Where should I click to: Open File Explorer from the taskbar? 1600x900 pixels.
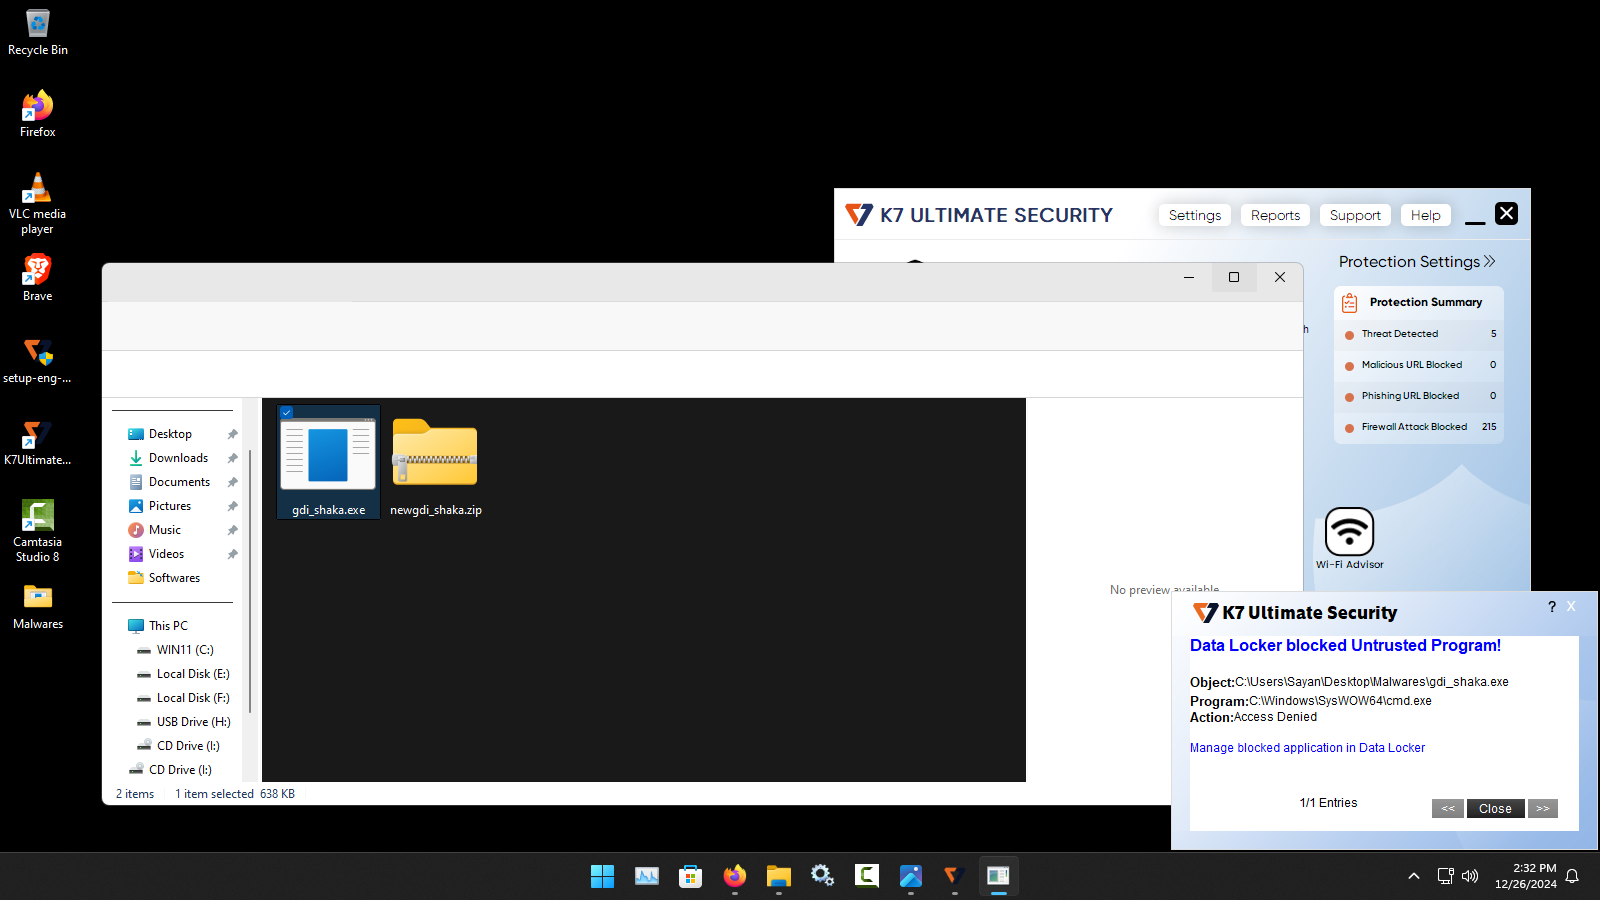click(x=779, y=876)
